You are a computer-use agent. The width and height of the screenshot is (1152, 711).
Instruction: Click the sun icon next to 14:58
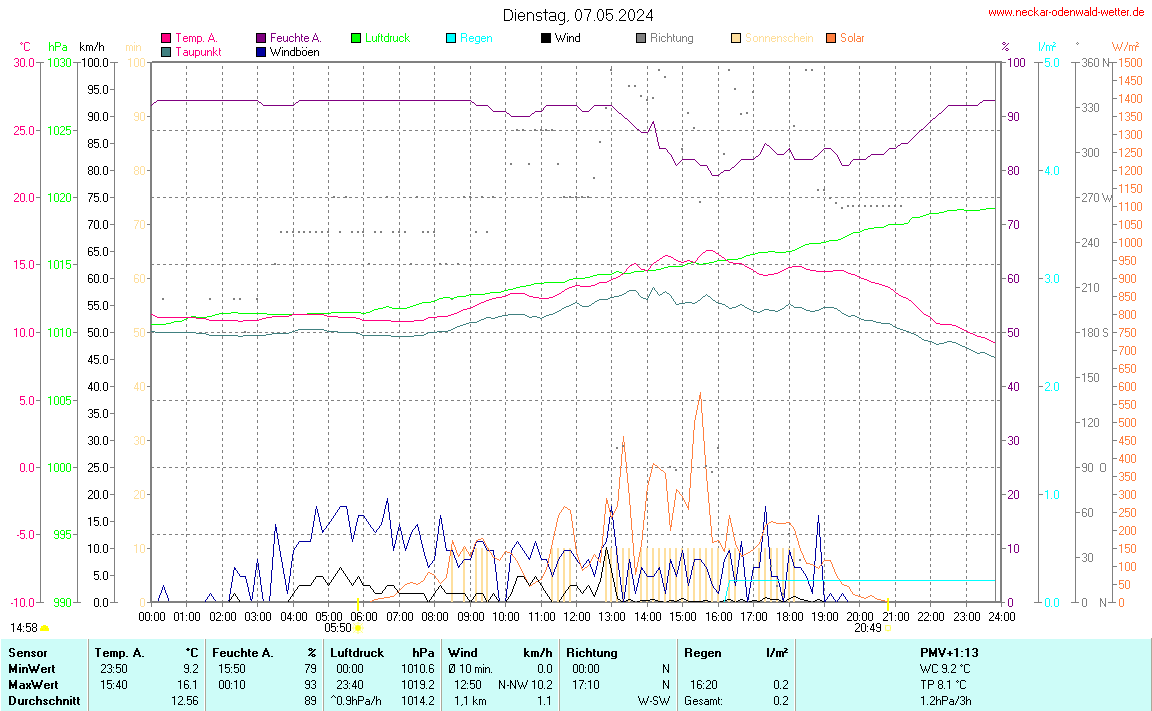pos(45,628)
